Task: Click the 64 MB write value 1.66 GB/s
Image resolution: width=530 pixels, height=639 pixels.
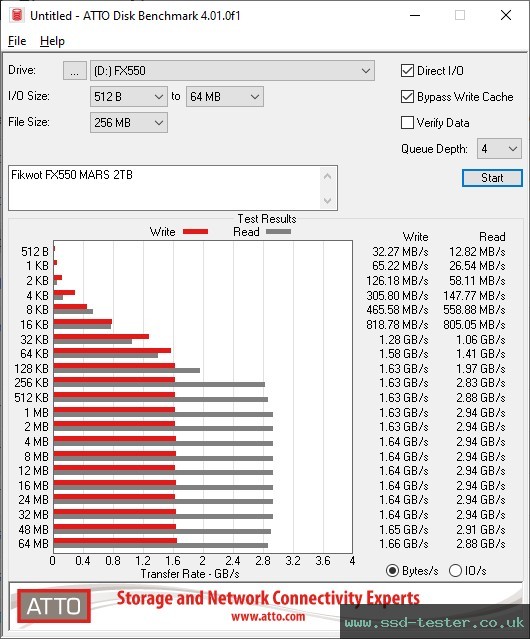Action: (404, 544)
